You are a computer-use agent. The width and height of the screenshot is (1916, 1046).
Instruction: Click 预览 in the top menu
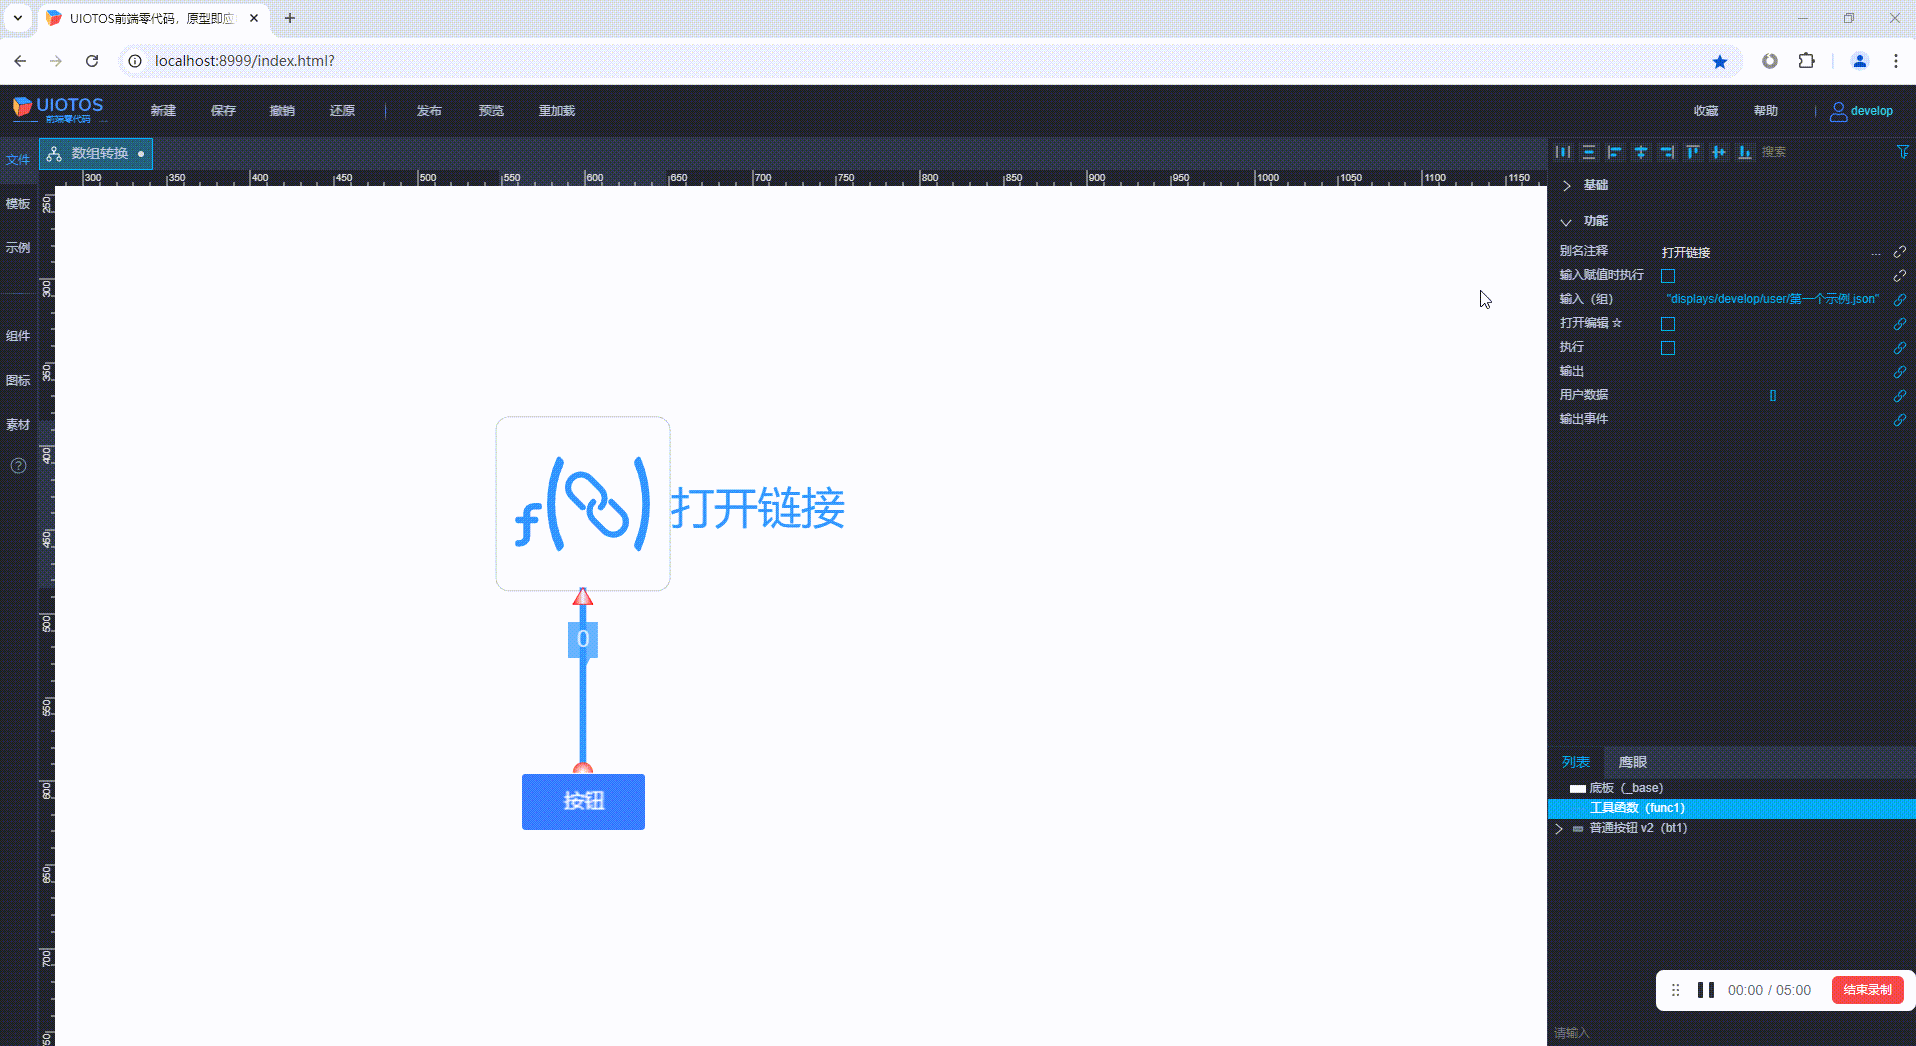(491, 111)
